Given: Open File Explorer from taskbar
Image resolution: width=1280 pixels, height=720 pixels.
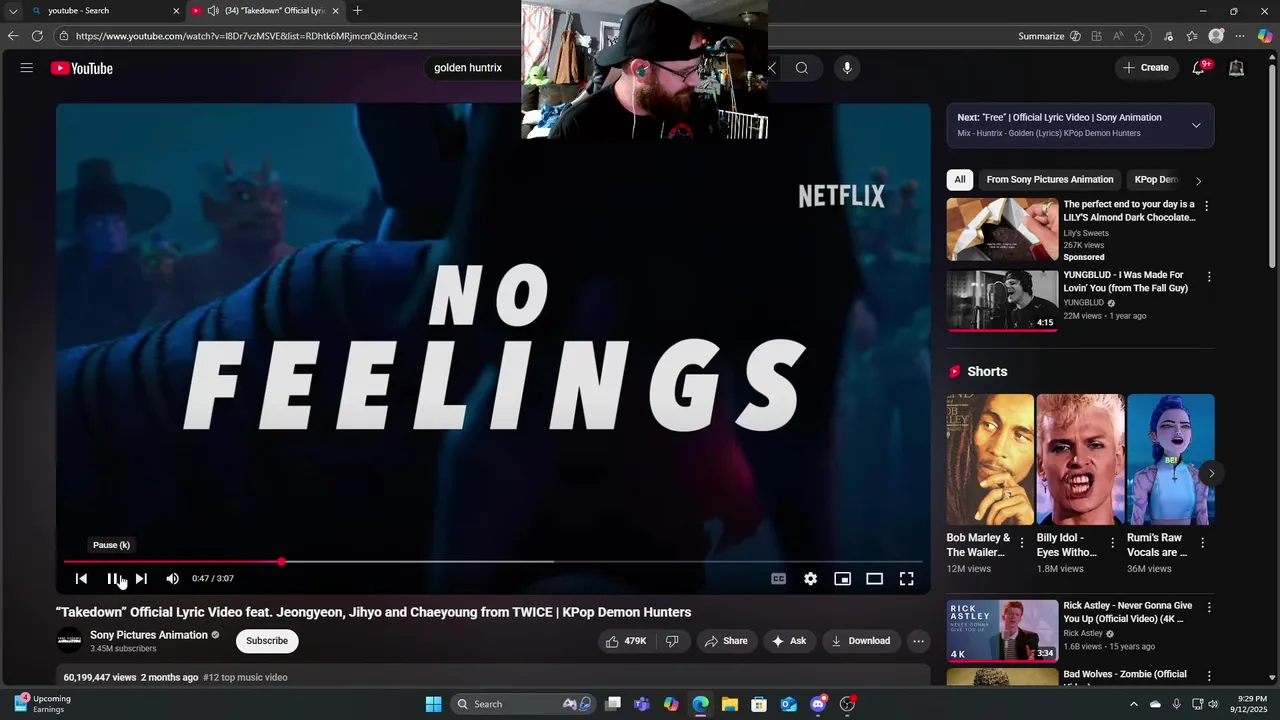Looking at the screenshot, I should 730,704.
